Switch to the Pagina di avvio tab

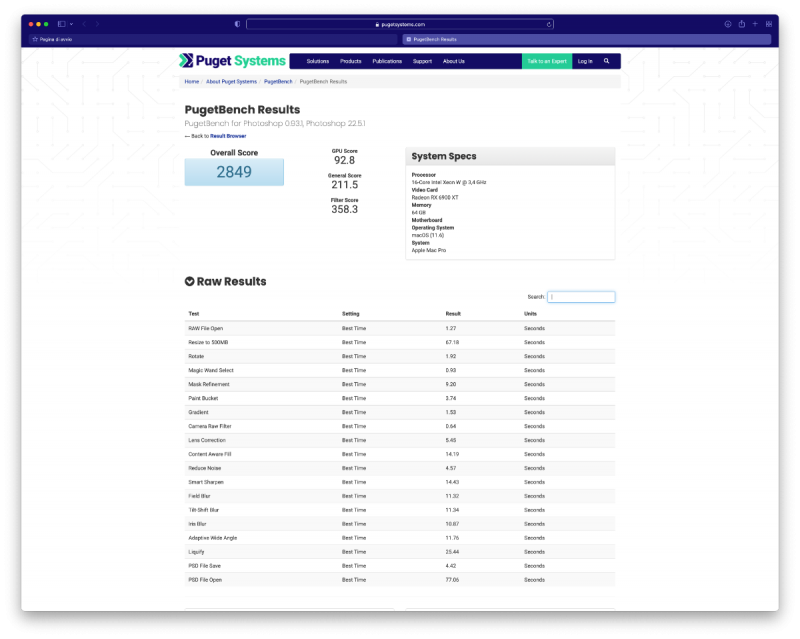tap(212, 39)
